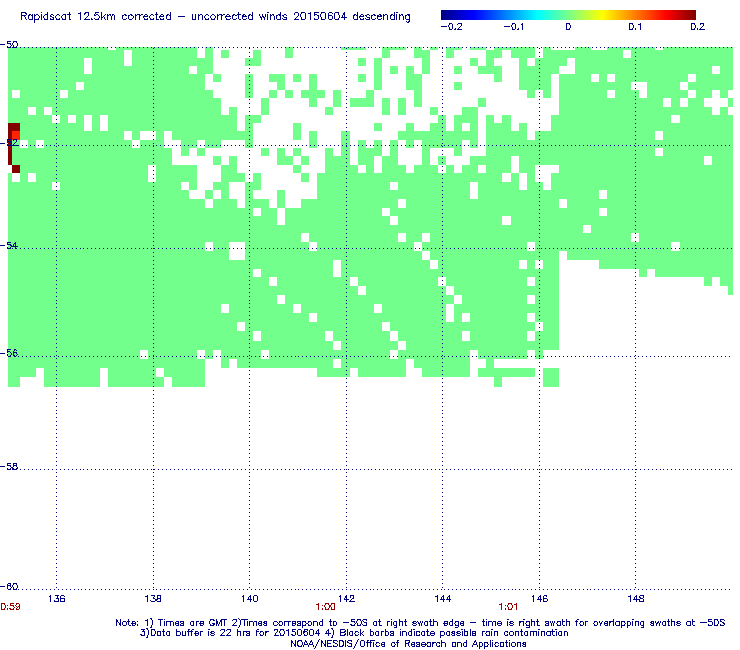
Task: Click the note line starting "Note: 1) Times are GMT"
Action: [420, 623]
